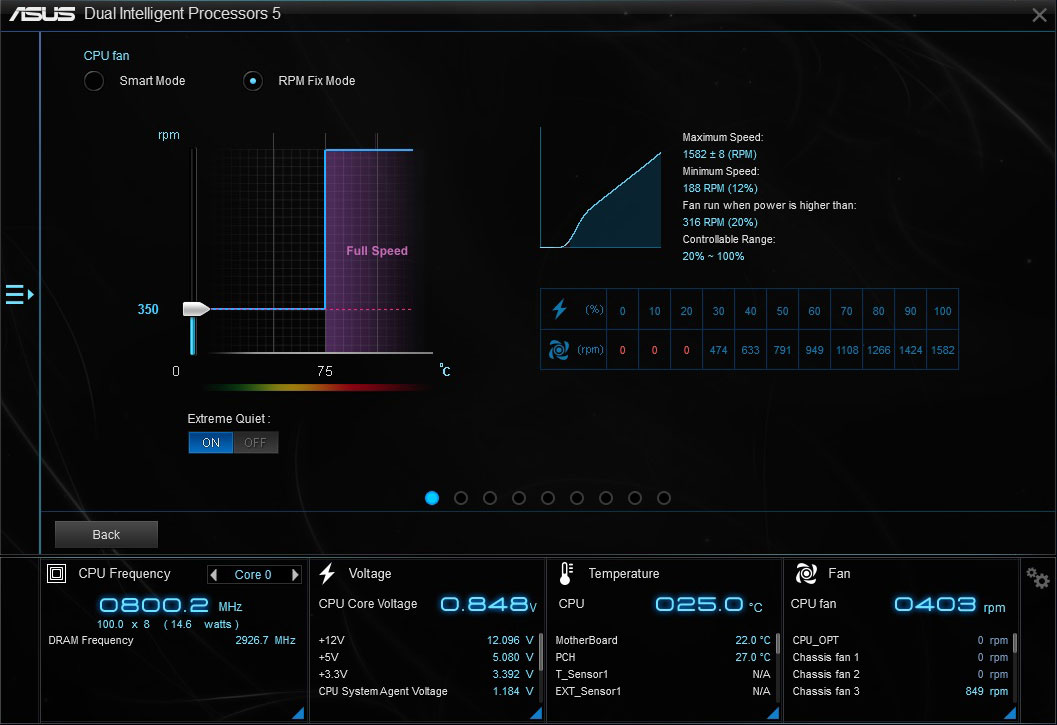Click the 0403 rpm CPU fan readout
This screenshot has height=725, width=1057.
point(935,604)
